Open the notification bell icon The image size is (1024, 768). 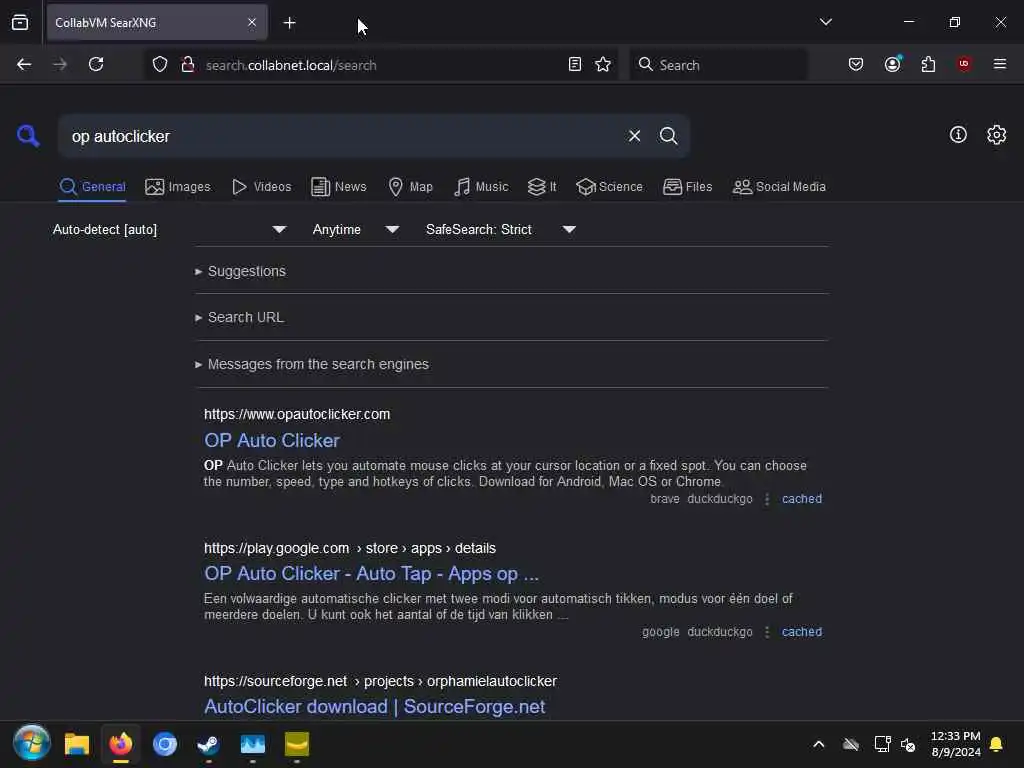996,744
